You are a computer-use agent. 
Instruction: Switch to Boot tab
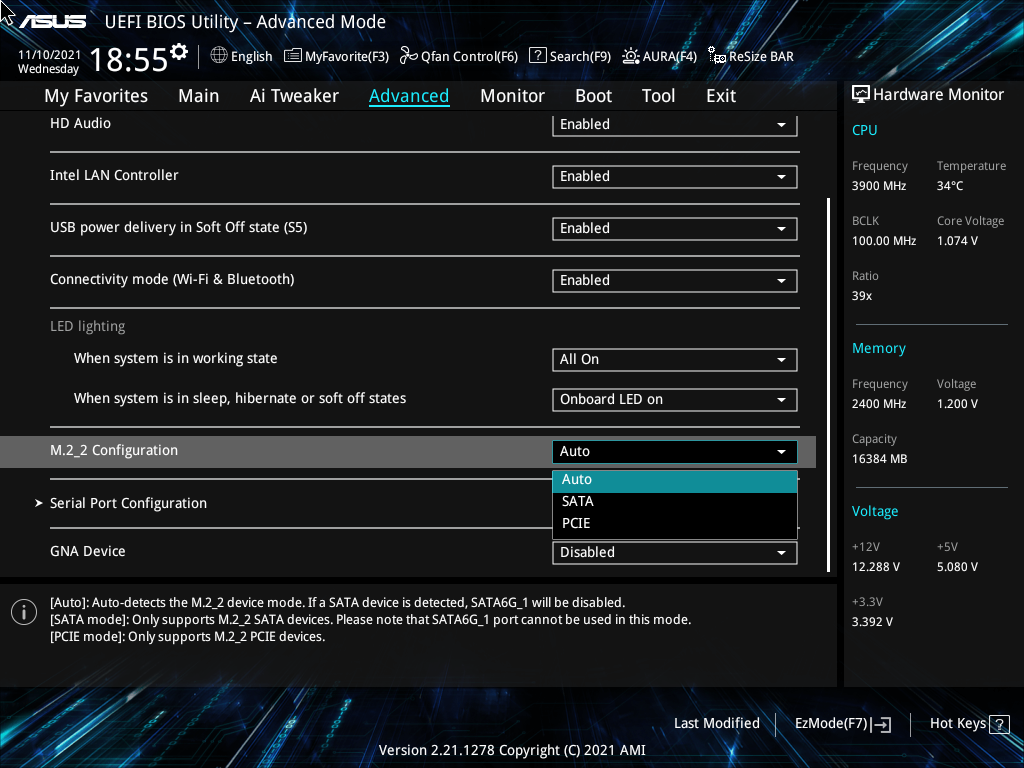(x=593, y=96)
